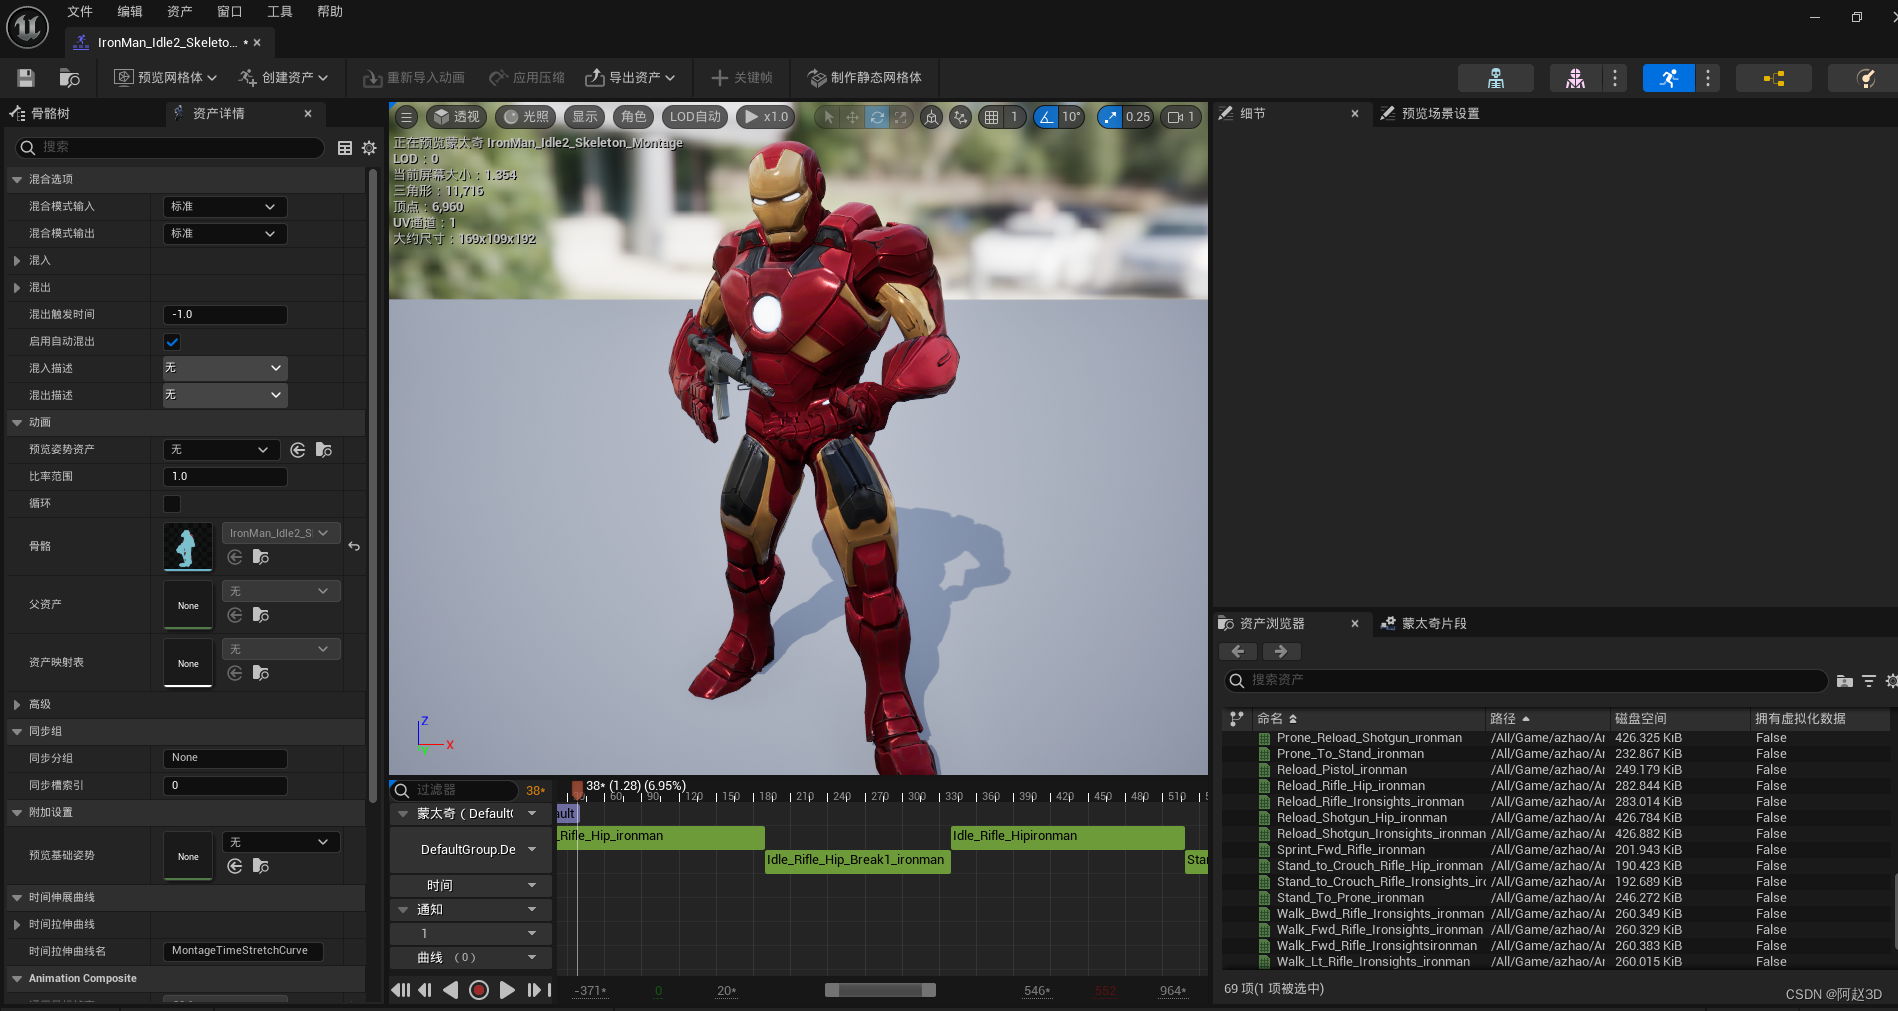Expand the advanced section in details

[x=17, y=705]
